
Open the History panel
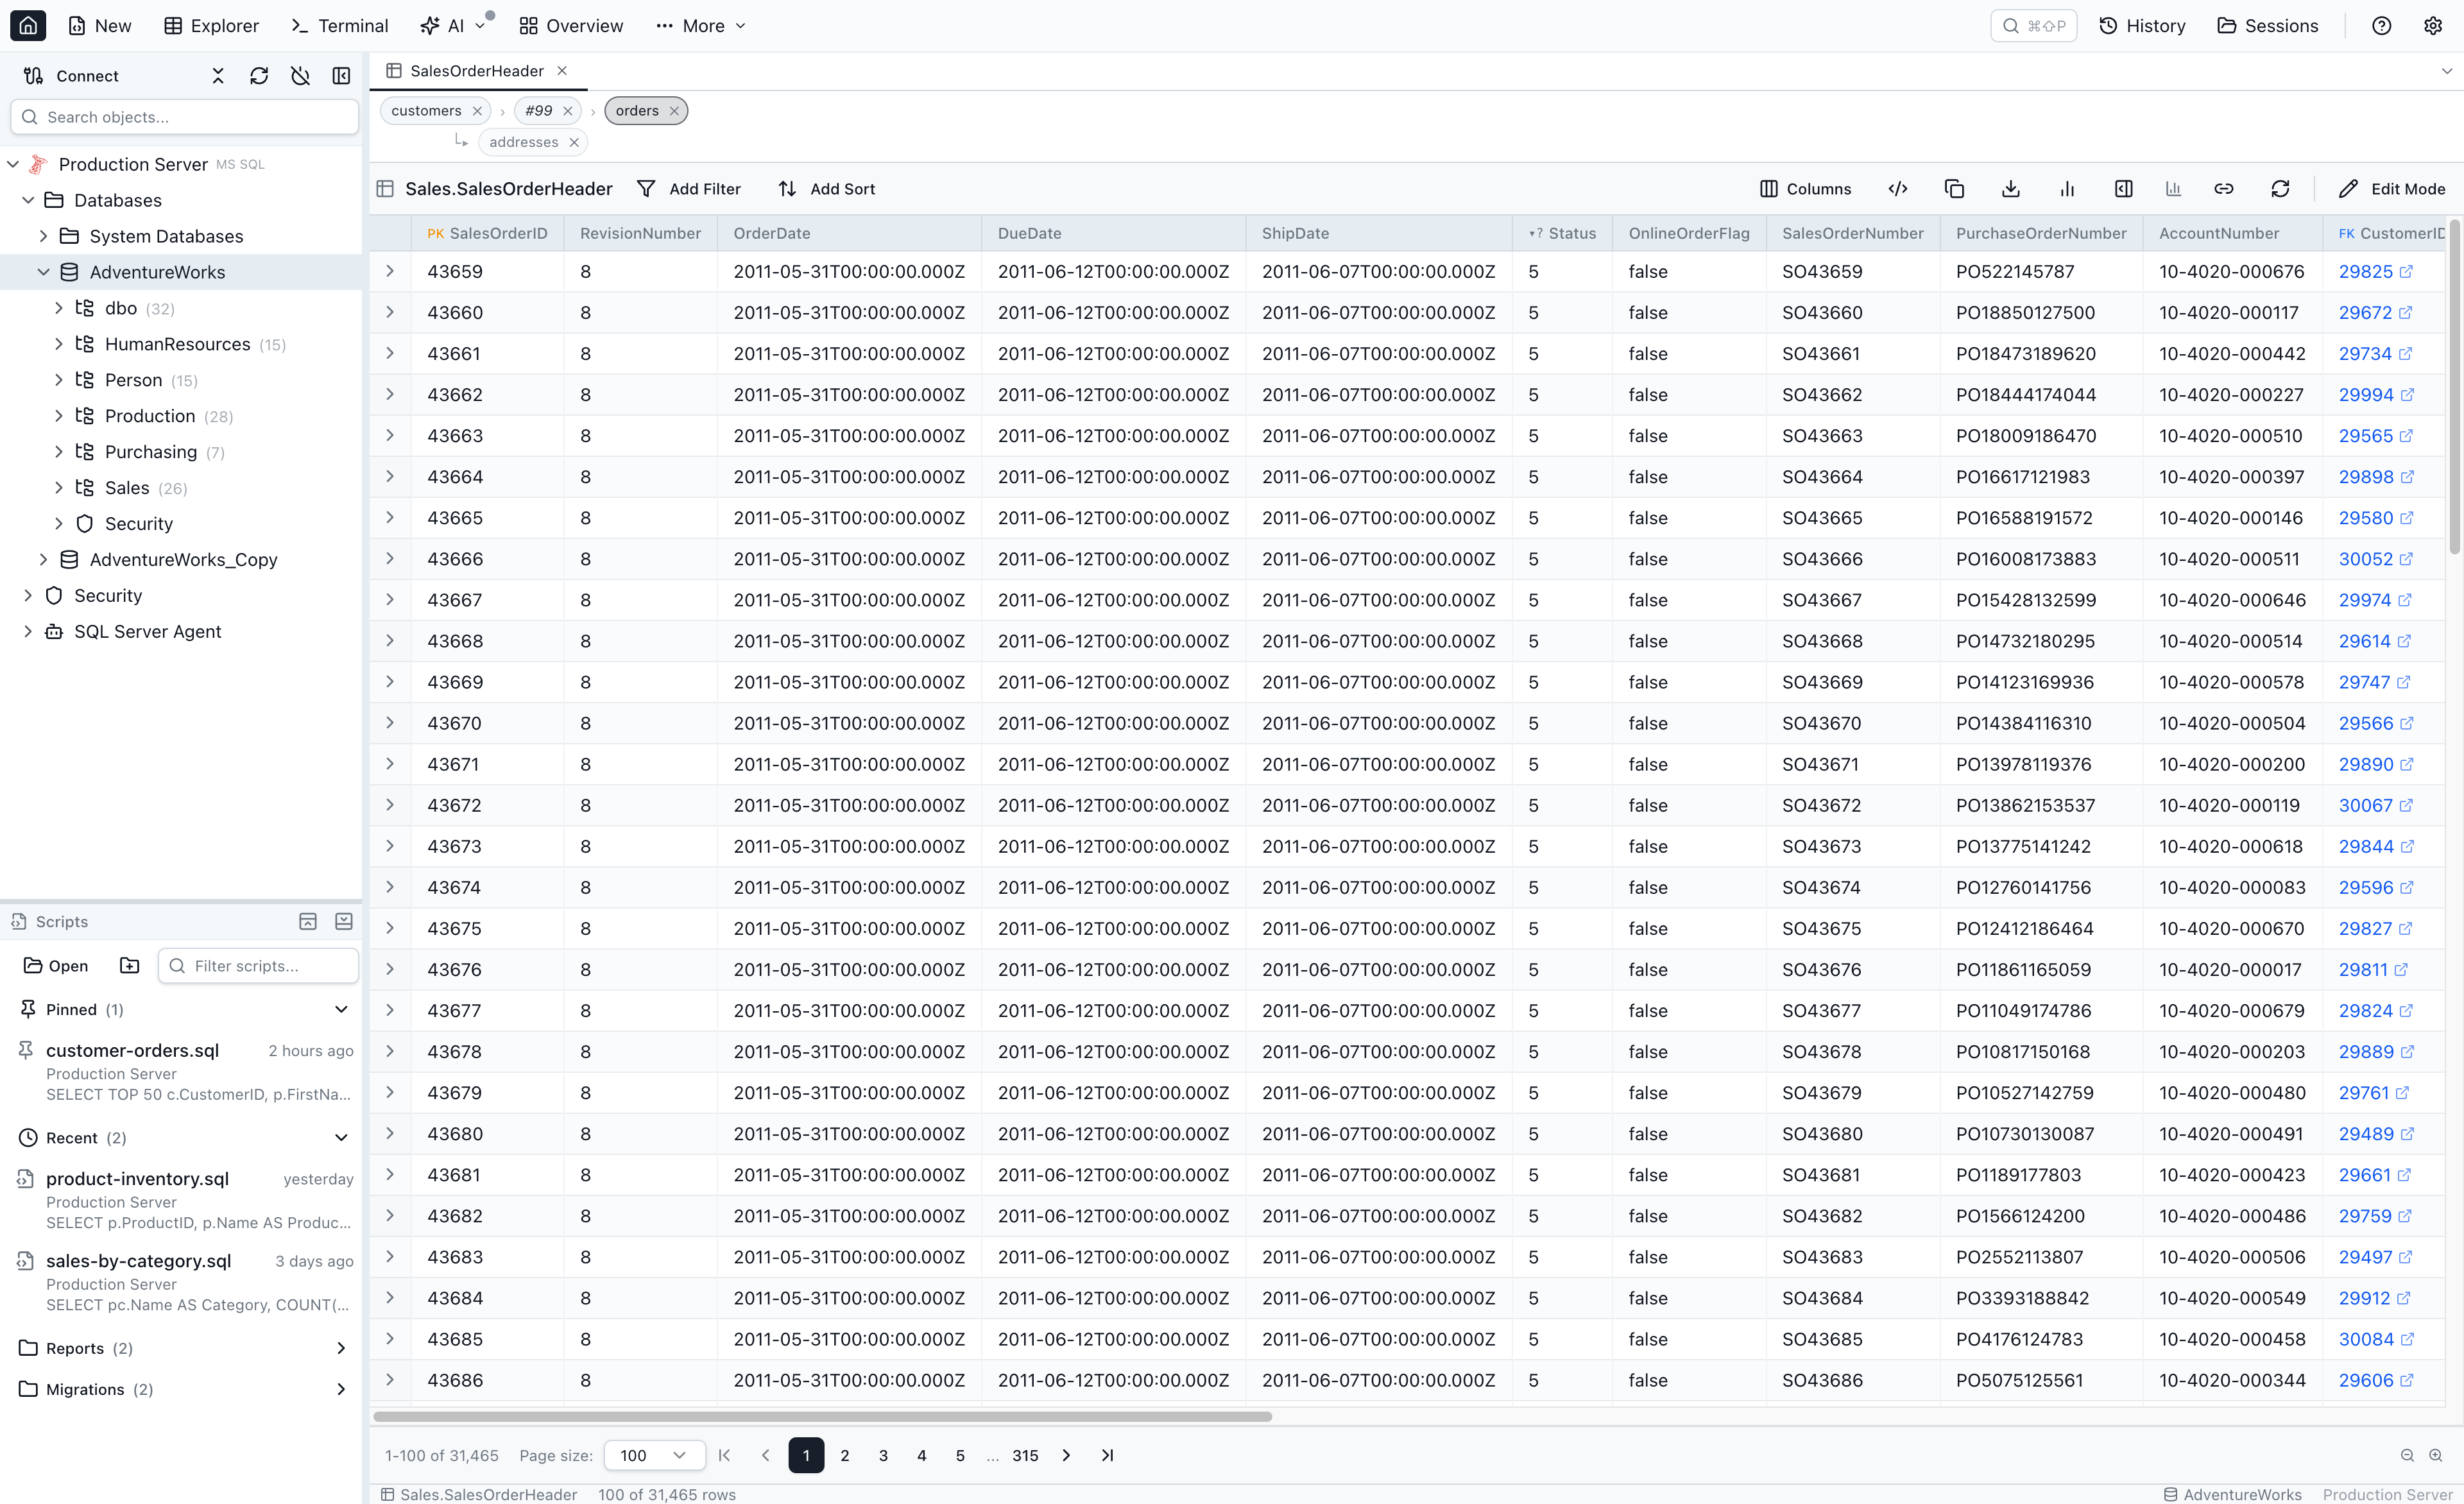[2141, 26]
